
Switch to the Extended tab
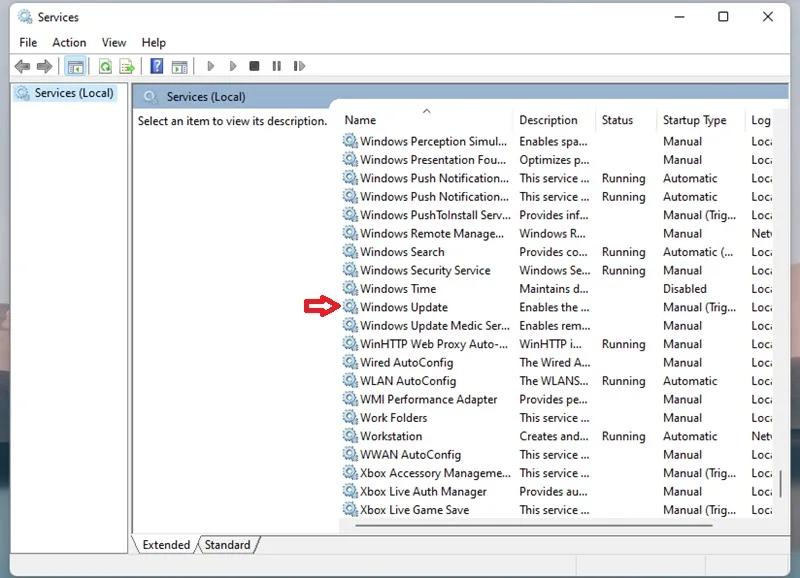[x=166, y=545]
